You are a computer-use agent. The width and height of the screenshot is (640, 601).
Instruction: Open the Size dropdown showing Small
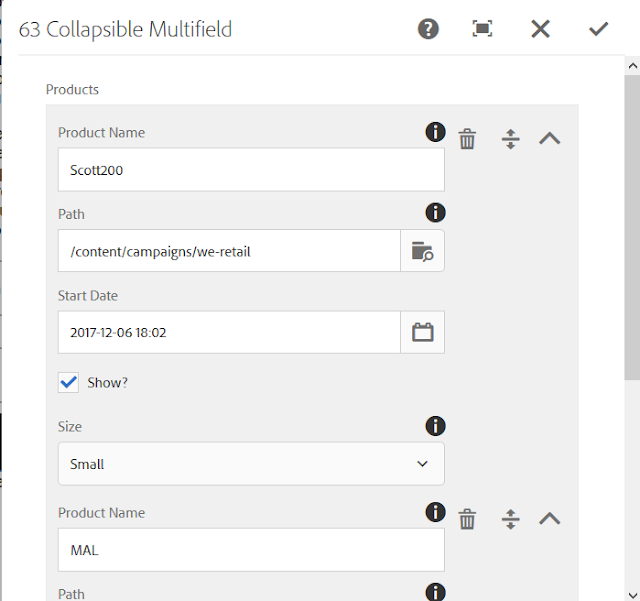[251, 464]
